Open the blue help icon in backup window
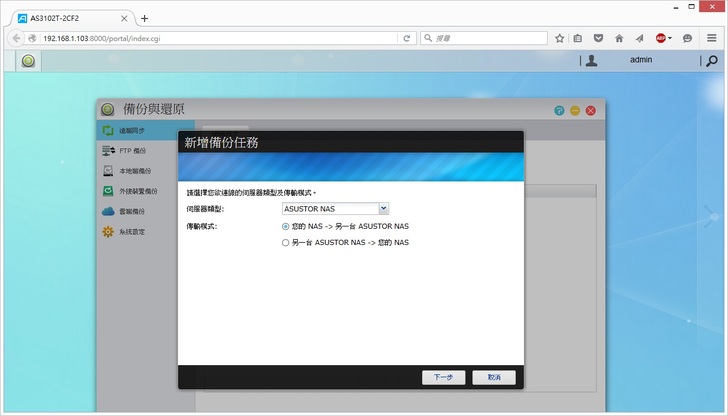Image resolution: width=728 pixels, height=416 pixels. (x=560, y=110)
